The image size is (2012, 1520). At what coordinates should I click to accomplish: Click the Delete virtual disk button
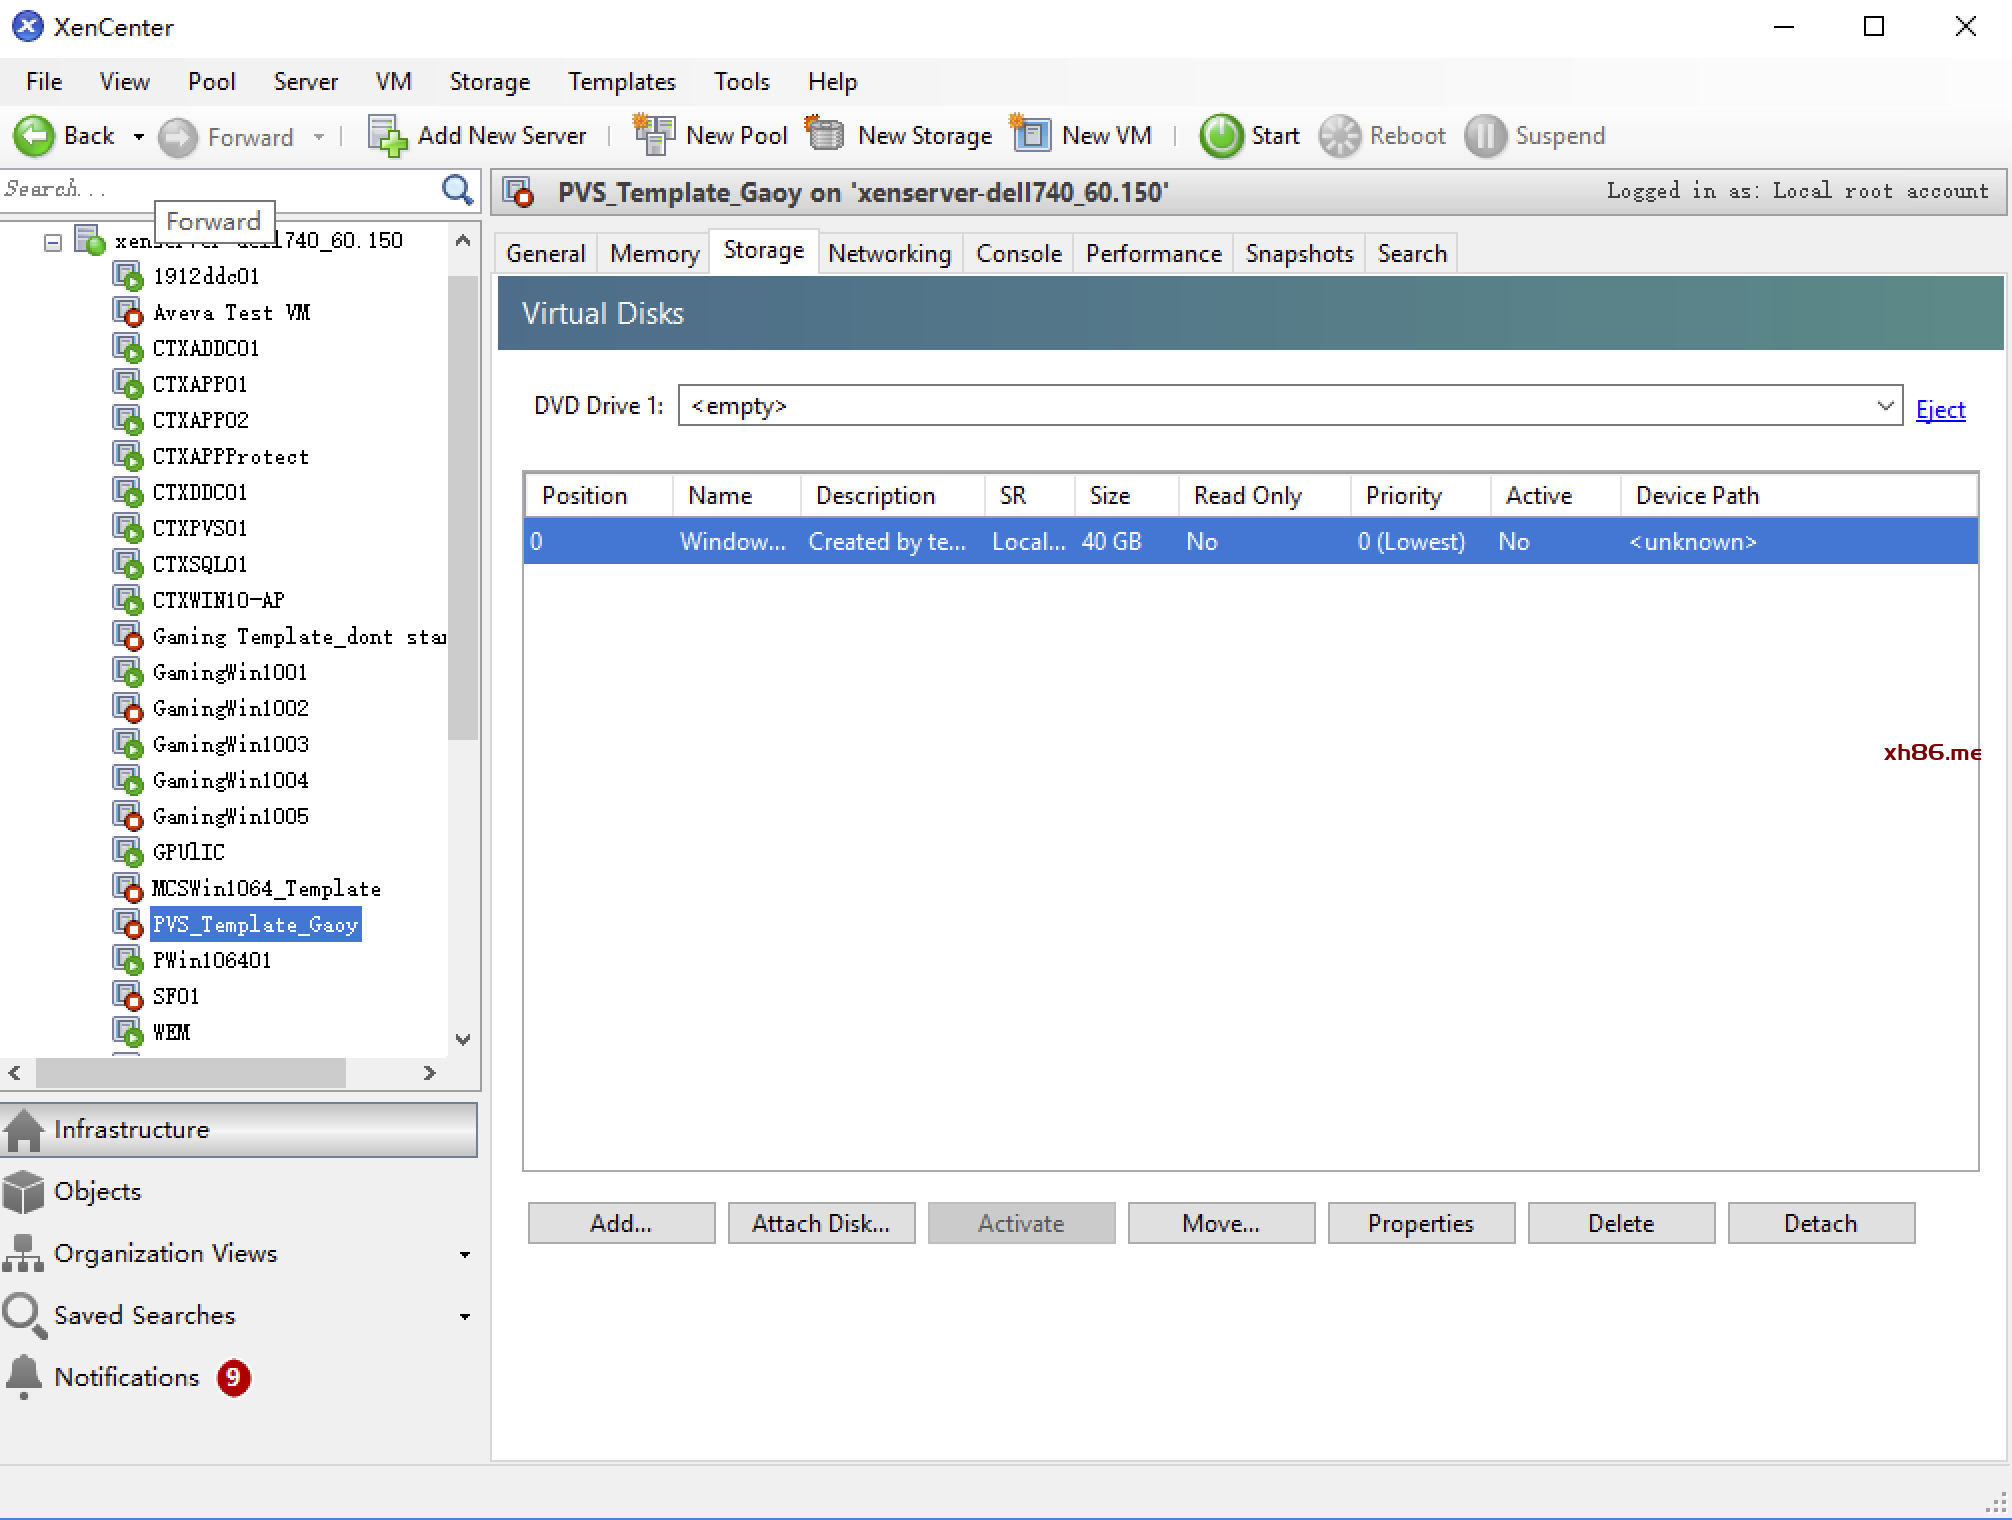(1621, 1223)
